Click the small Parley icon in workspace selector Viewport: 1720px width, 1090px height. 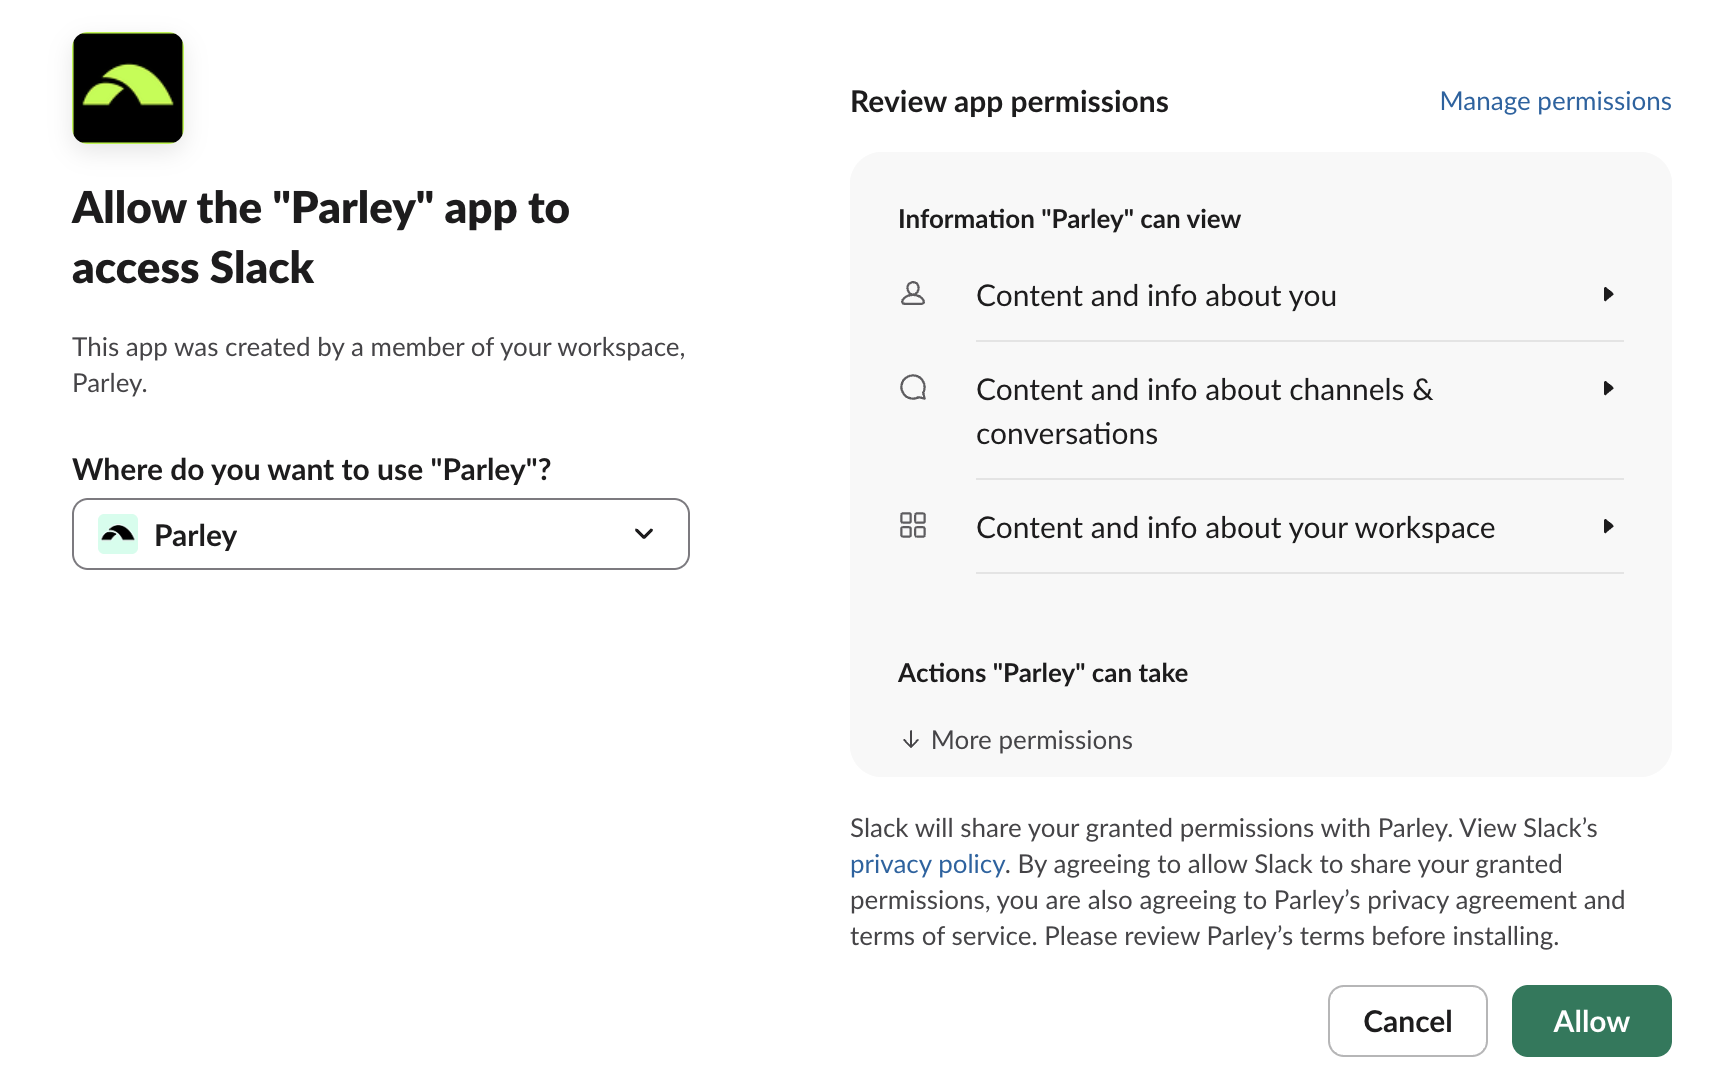118,534
